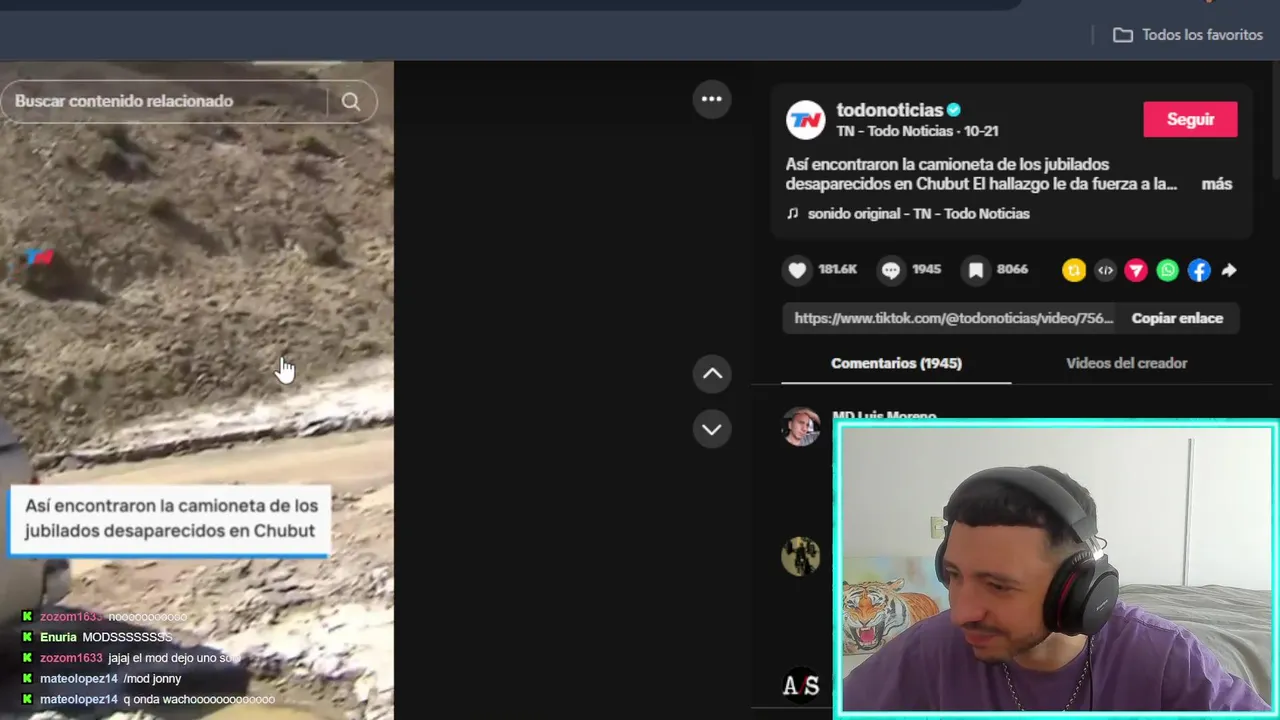Viewport: 1280px width, 720px height.
Task: Click the AS commenter avatar
Action: click(x=800, y=685)
